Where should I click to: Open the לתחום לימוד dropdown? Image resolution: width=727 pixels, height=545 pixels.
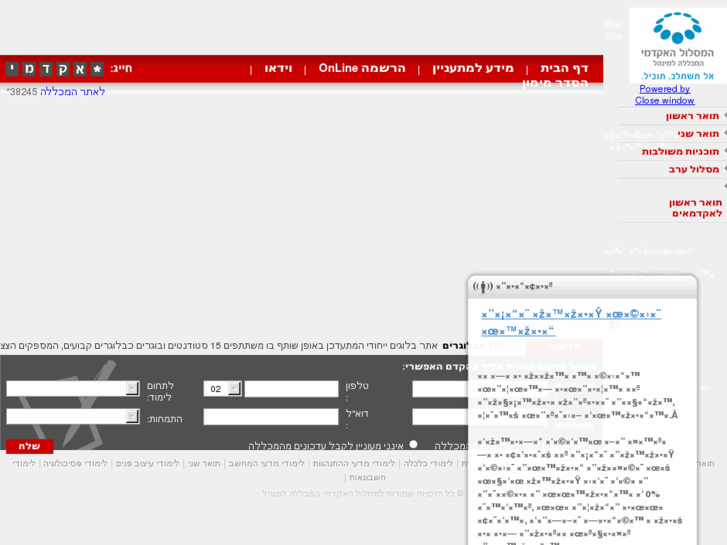pos(73,388)
